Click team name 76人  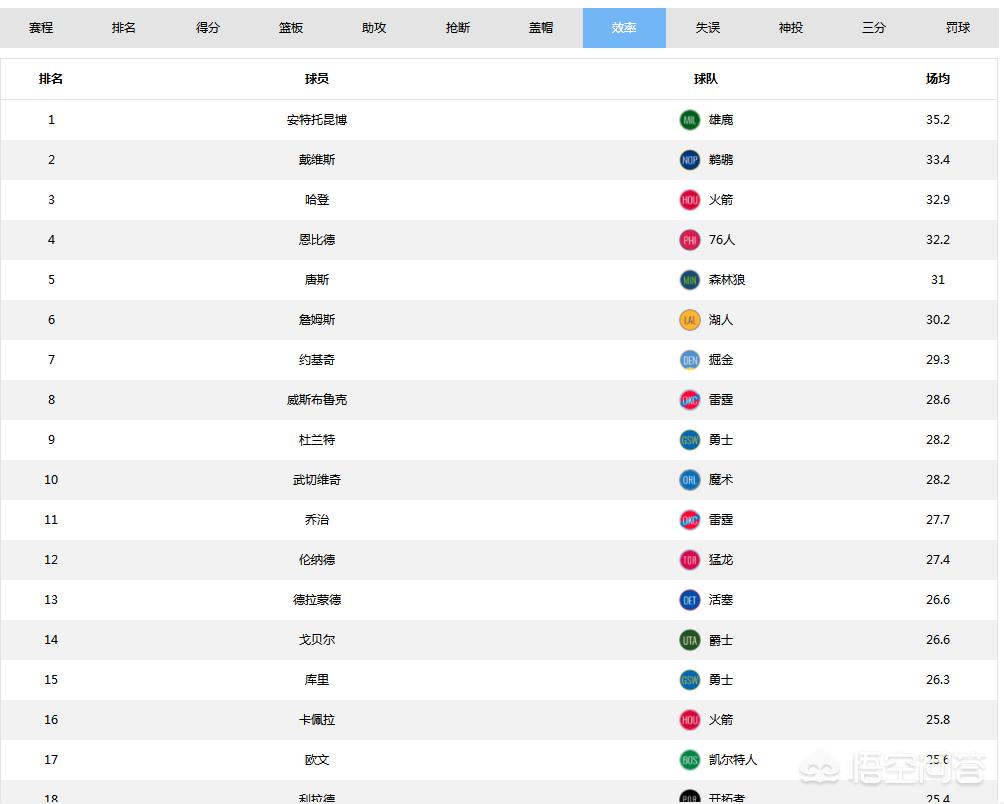pos(722,239)
